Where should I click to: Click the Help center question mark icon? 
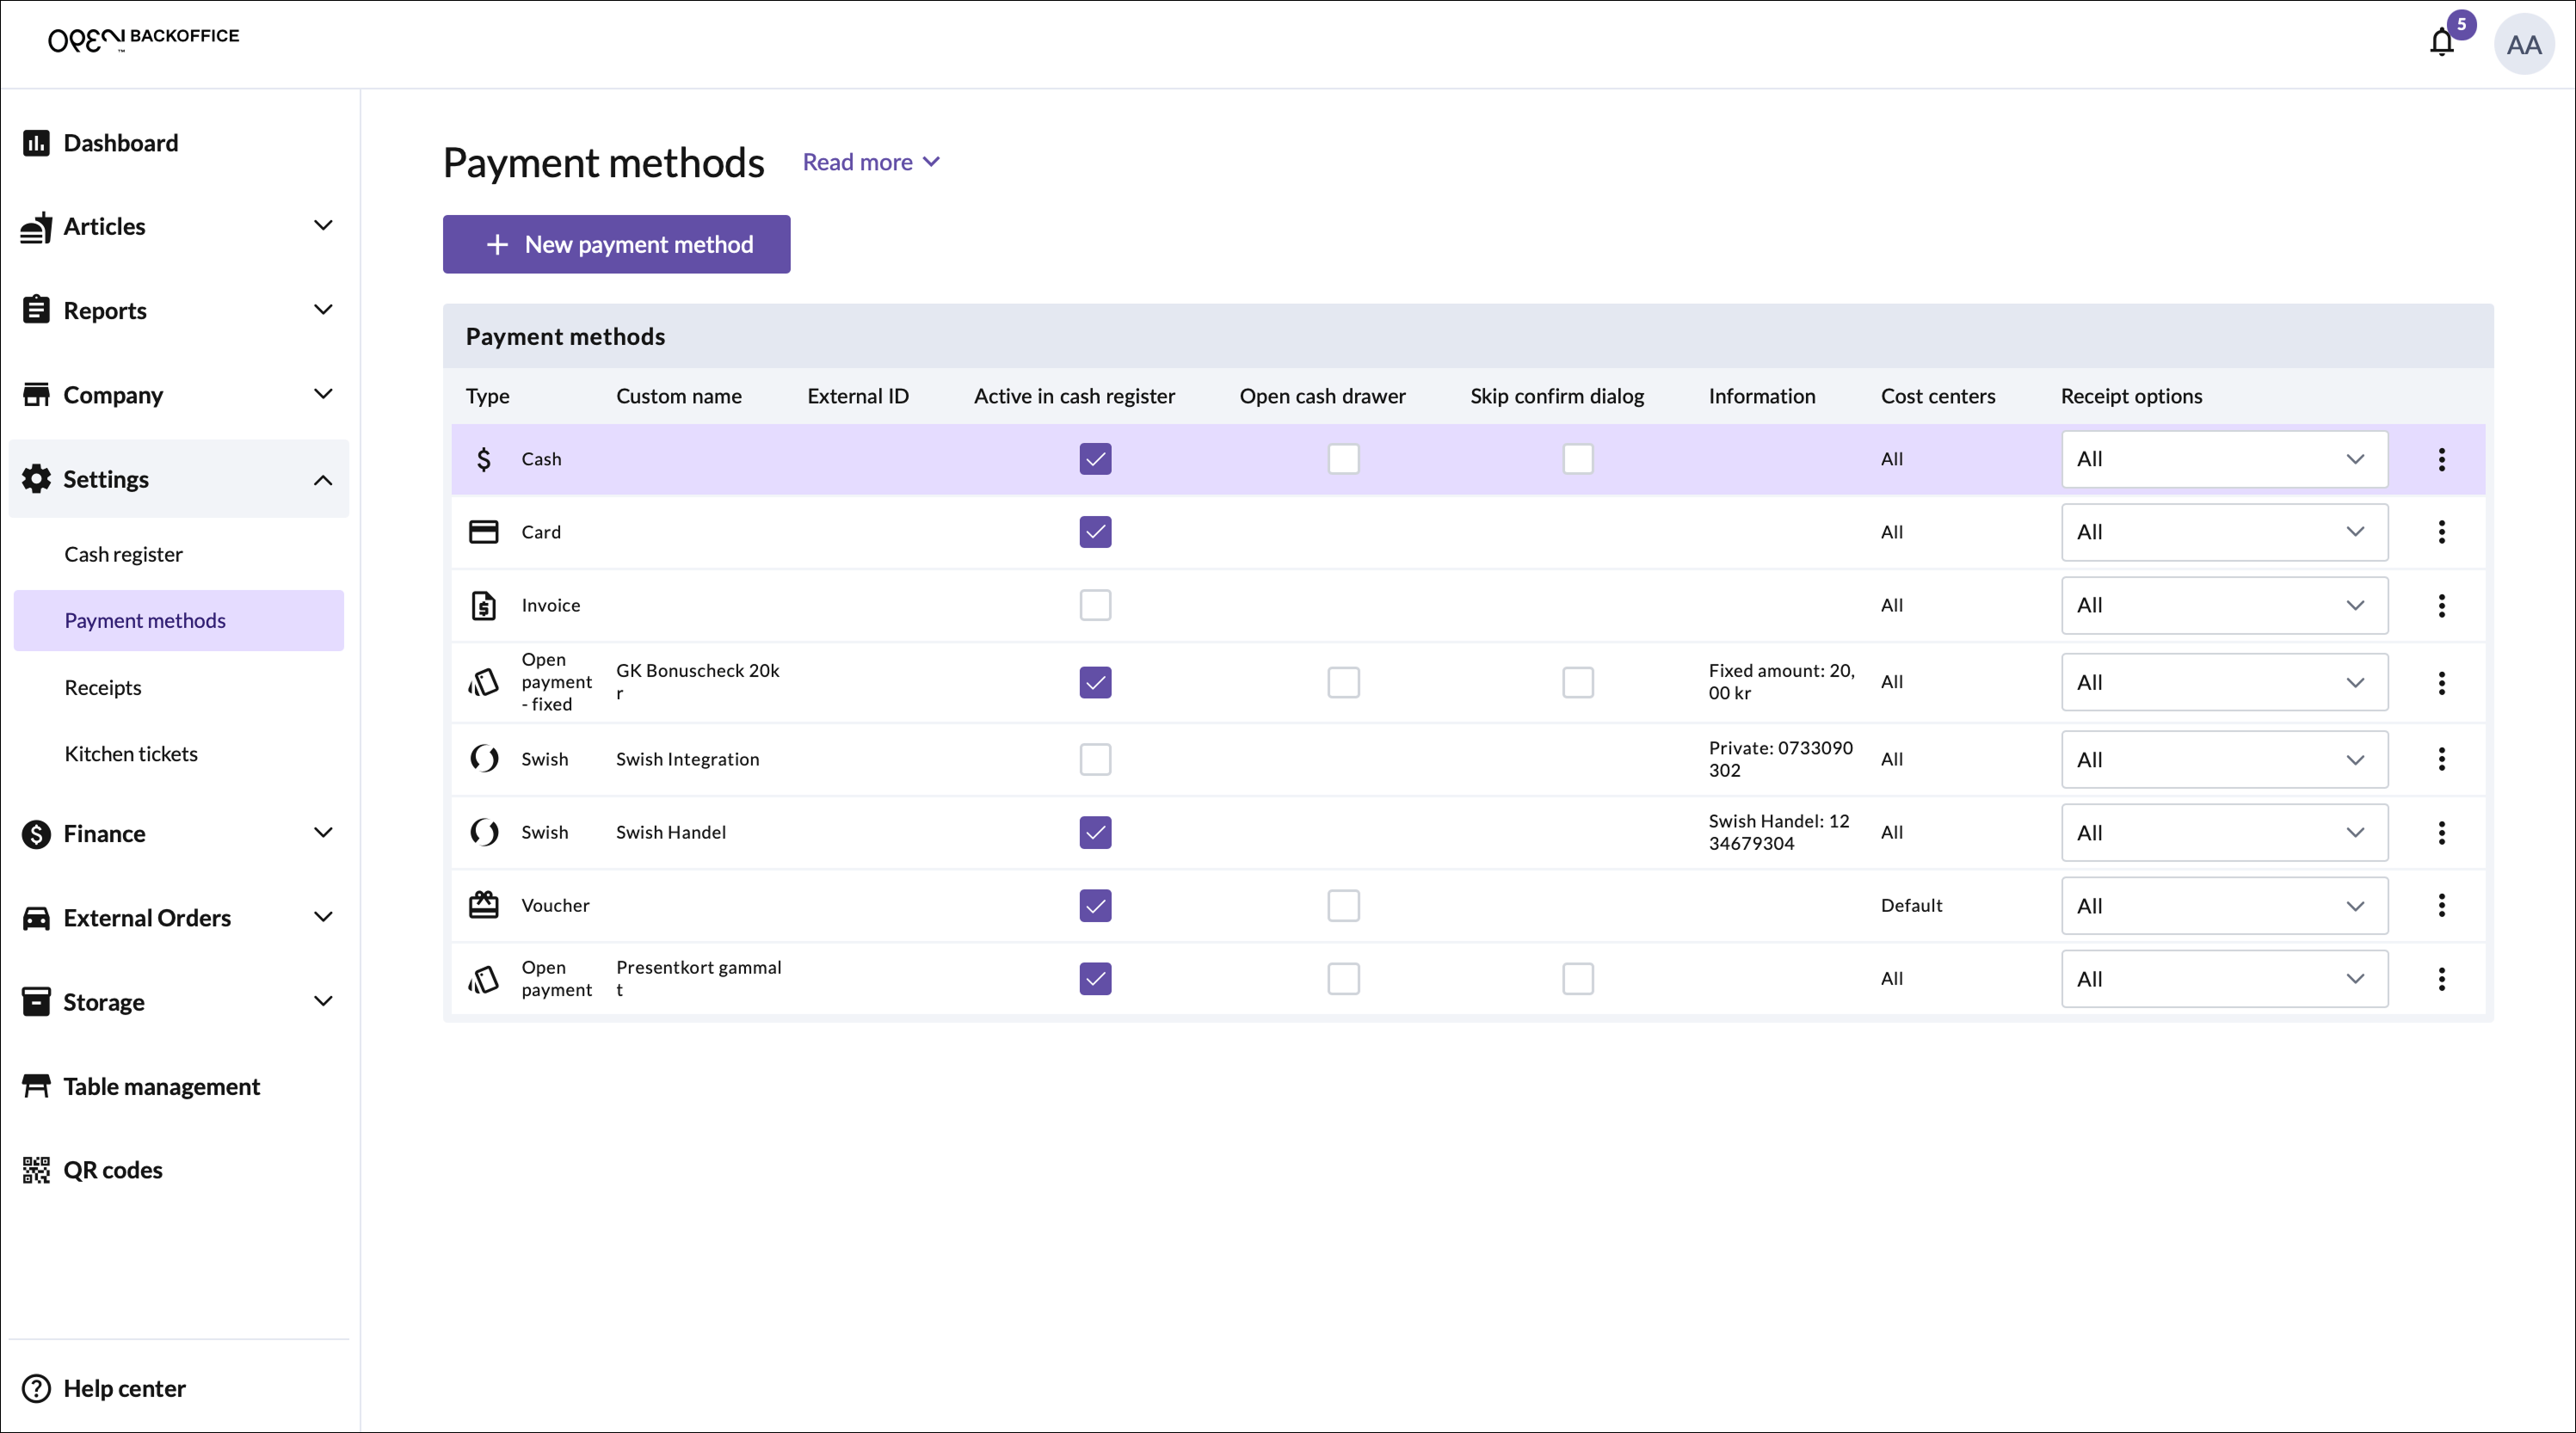[x=36, y=1388]
